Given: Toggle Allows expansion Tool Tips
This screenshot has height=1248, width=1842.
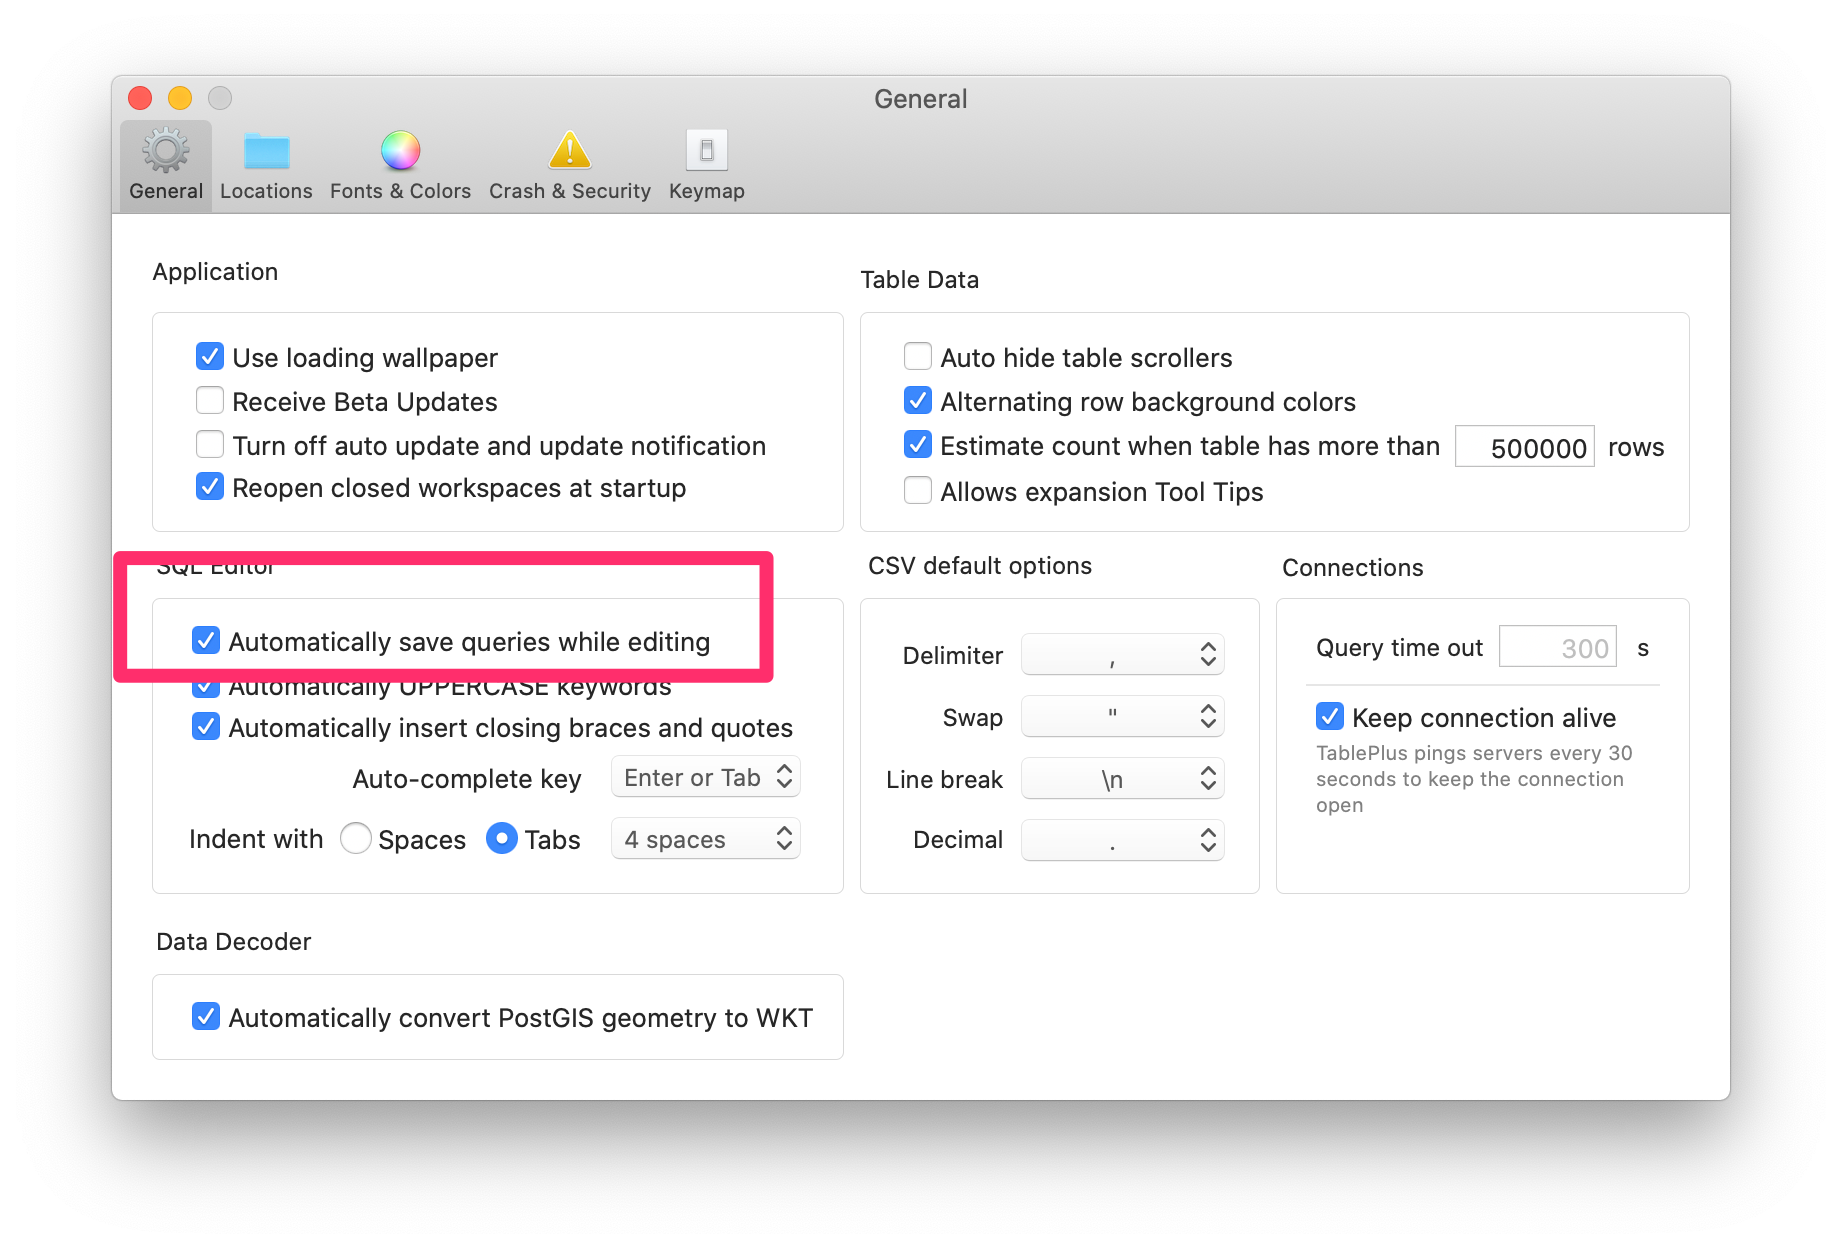Looking at the screenshot, I should coord(917,490).
